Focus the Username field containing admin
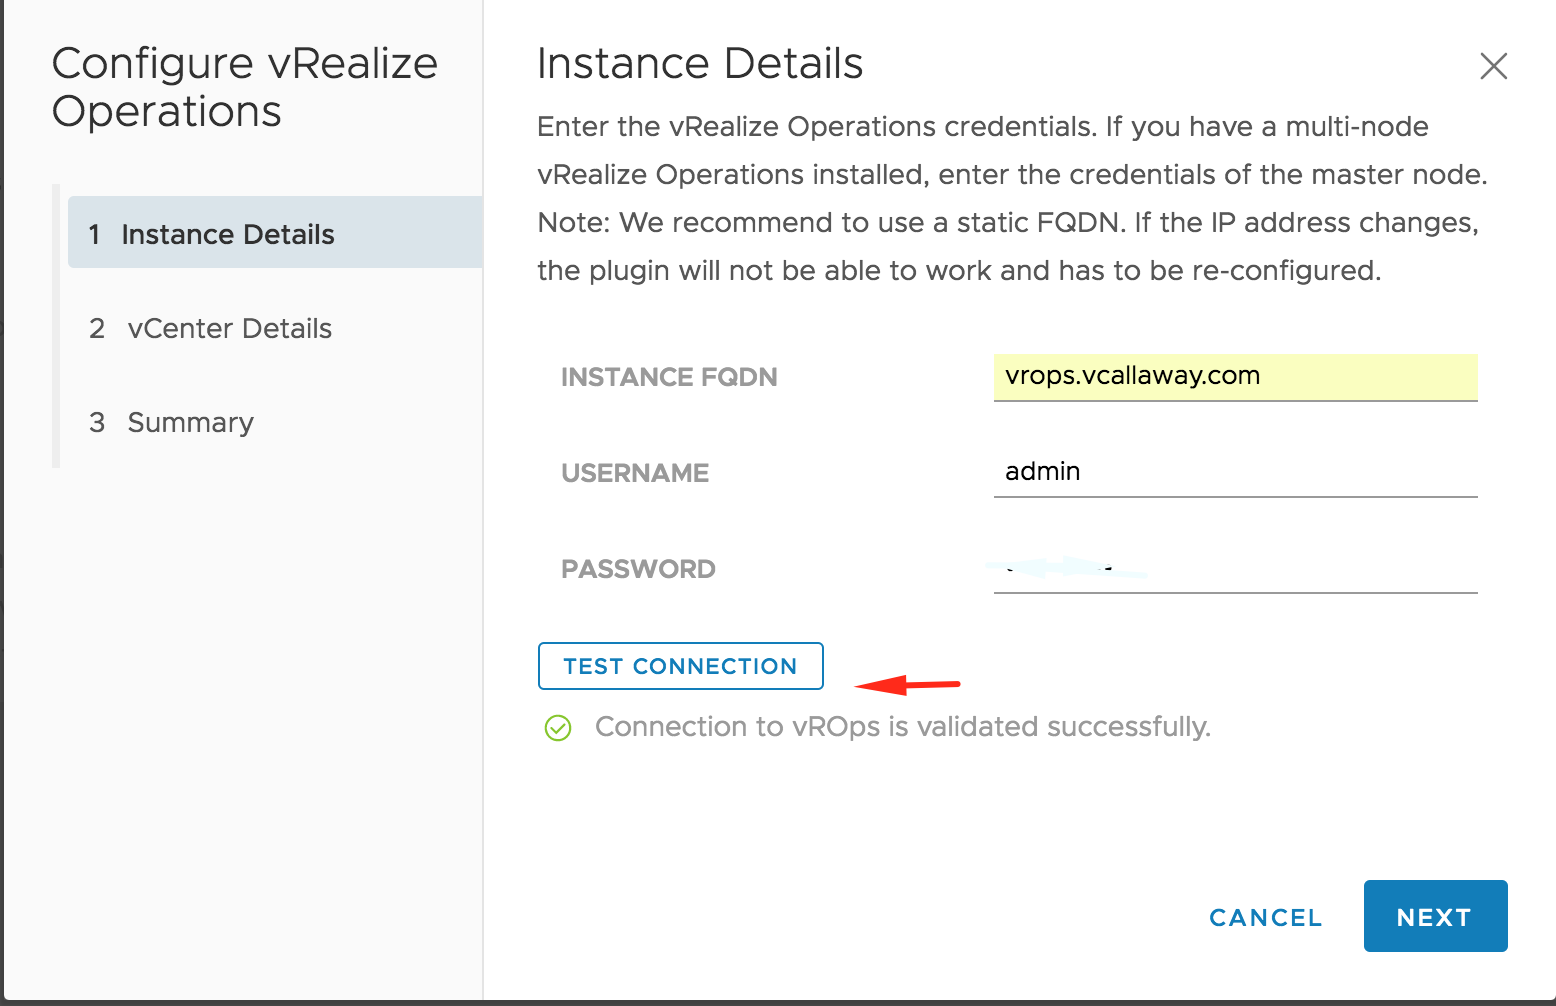This screenshot has height=1006, width=1556. coord(1235,472)
